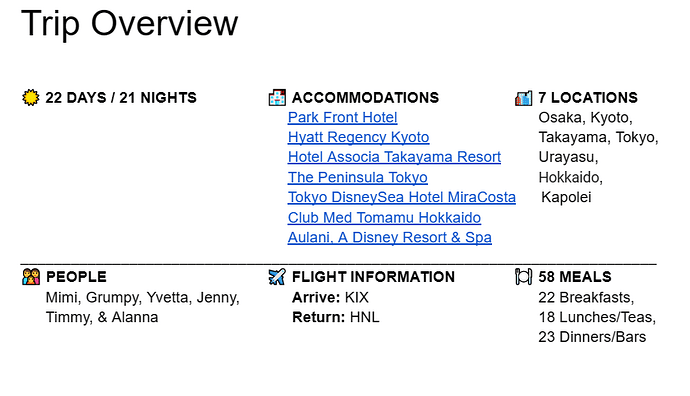
Task: Open The Peninsula Tokyo link
Action: (357, 177)
